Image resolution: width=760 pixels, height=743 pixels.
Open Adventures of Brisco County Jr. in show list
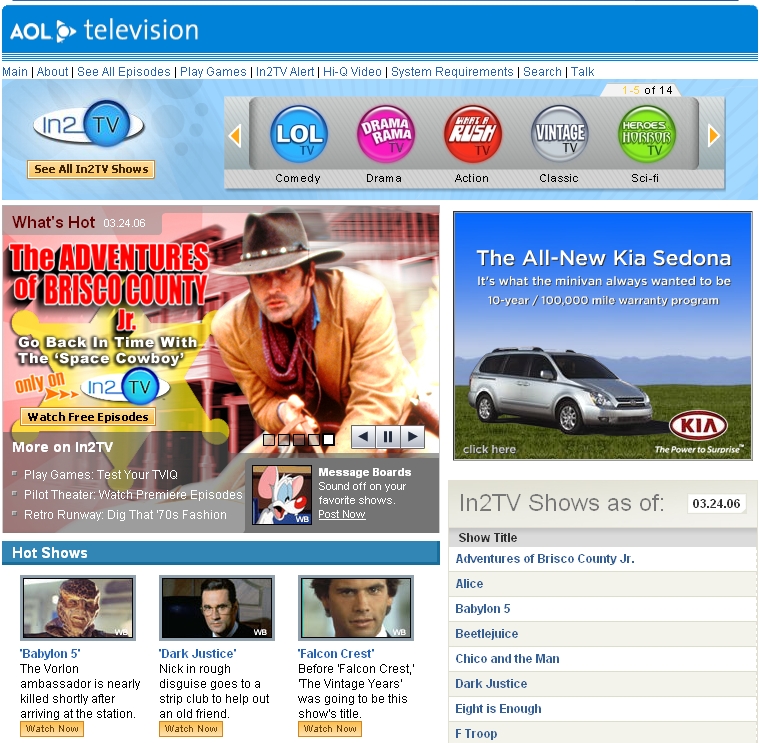545,559
